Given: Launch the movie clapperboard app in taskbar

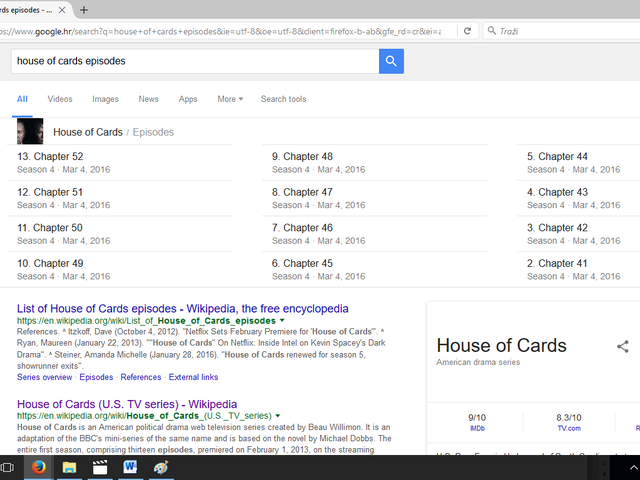Looking at the screenshot, I should (x=100, y=467).
